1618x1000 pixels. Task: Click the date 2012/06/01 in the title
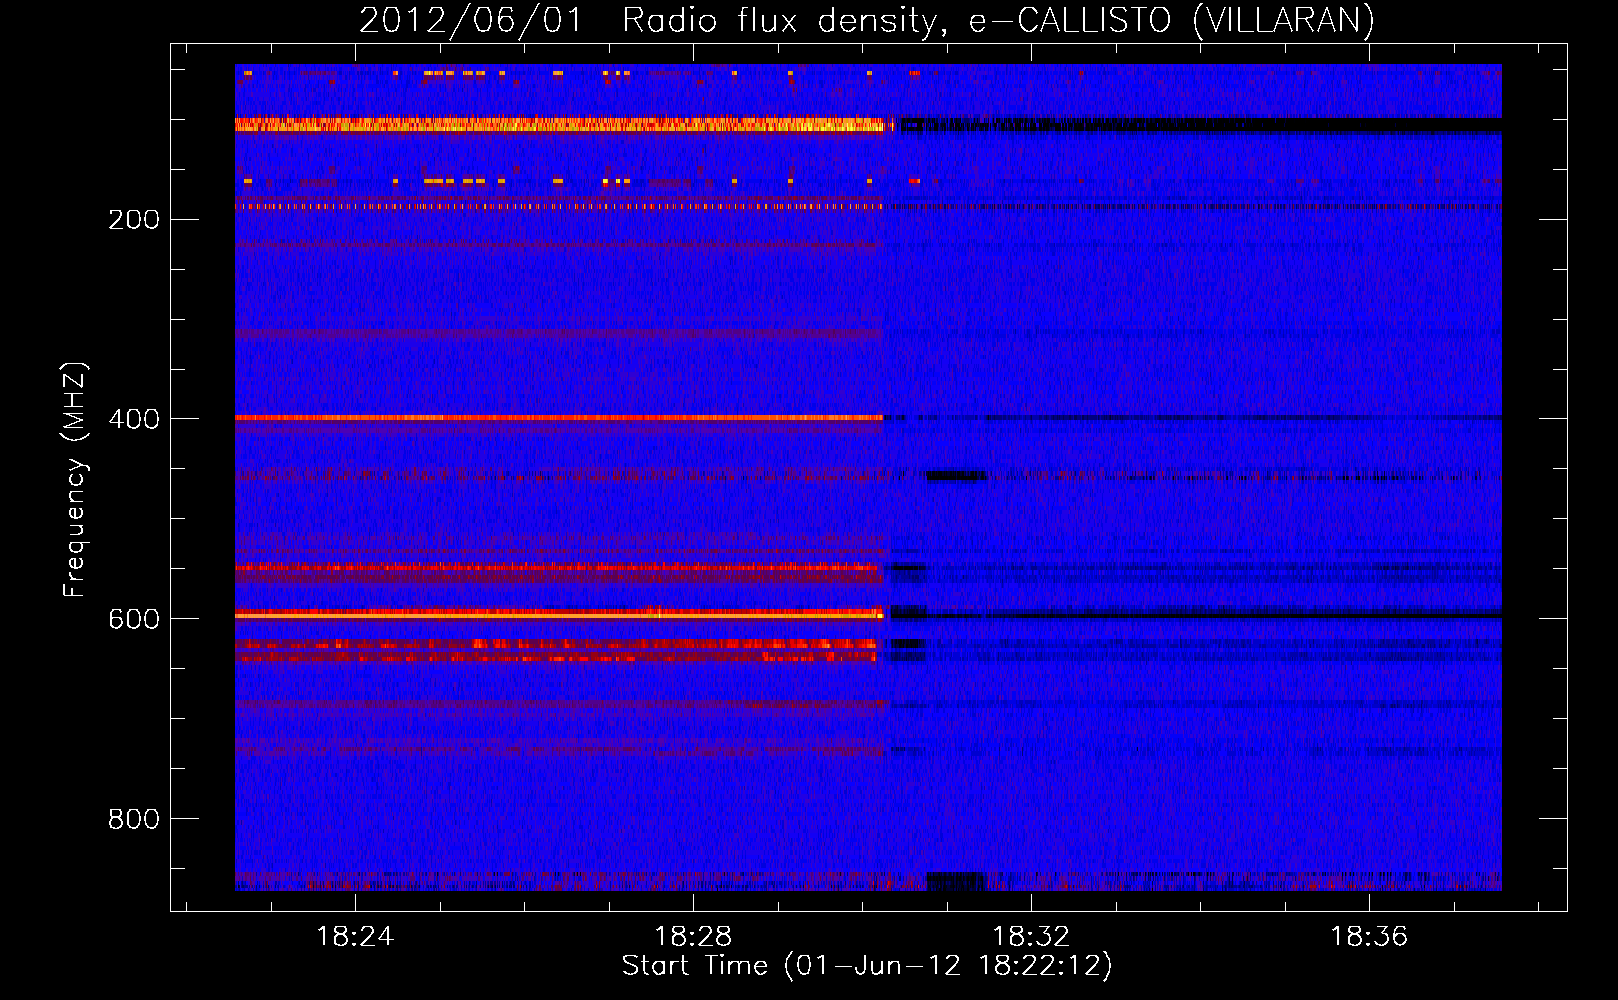(x=470, y=20)
